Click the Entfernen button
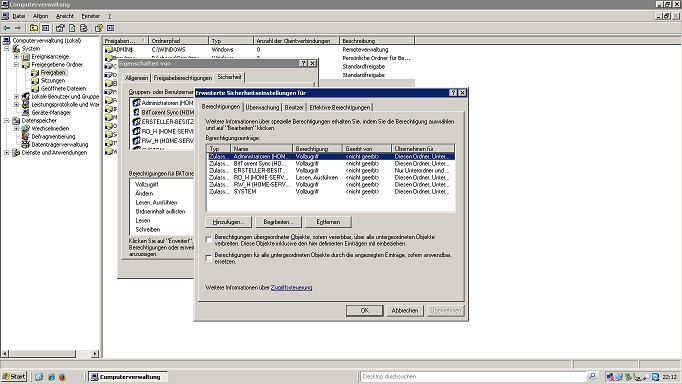The width and height of the screenshot is (682, 384). 328,222
